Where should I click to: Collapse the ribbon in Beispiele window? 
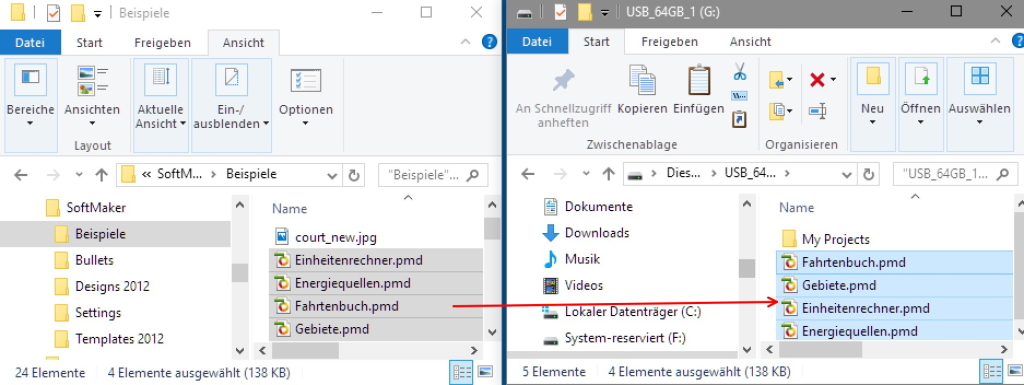tap(466, 42)
